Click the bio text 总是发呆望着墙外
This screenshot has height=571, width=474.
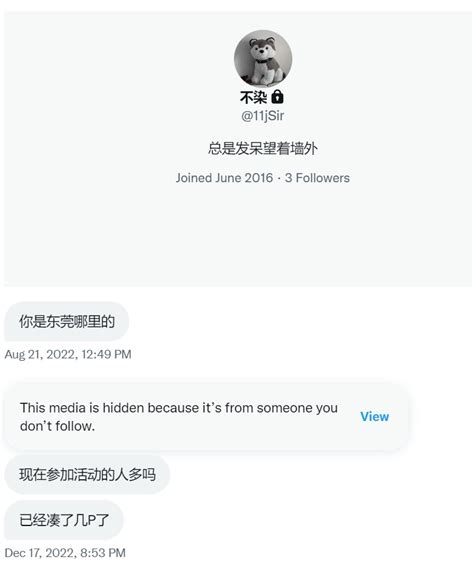coord(262,148)
